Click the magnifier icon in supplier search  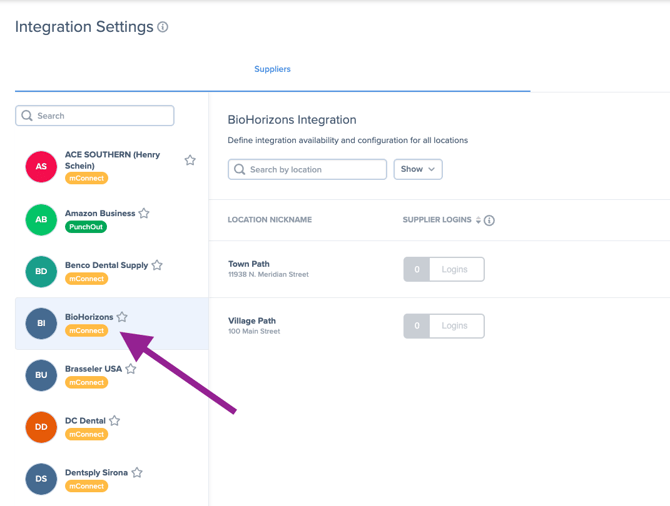pyautogui.click(x=27, y=116)
